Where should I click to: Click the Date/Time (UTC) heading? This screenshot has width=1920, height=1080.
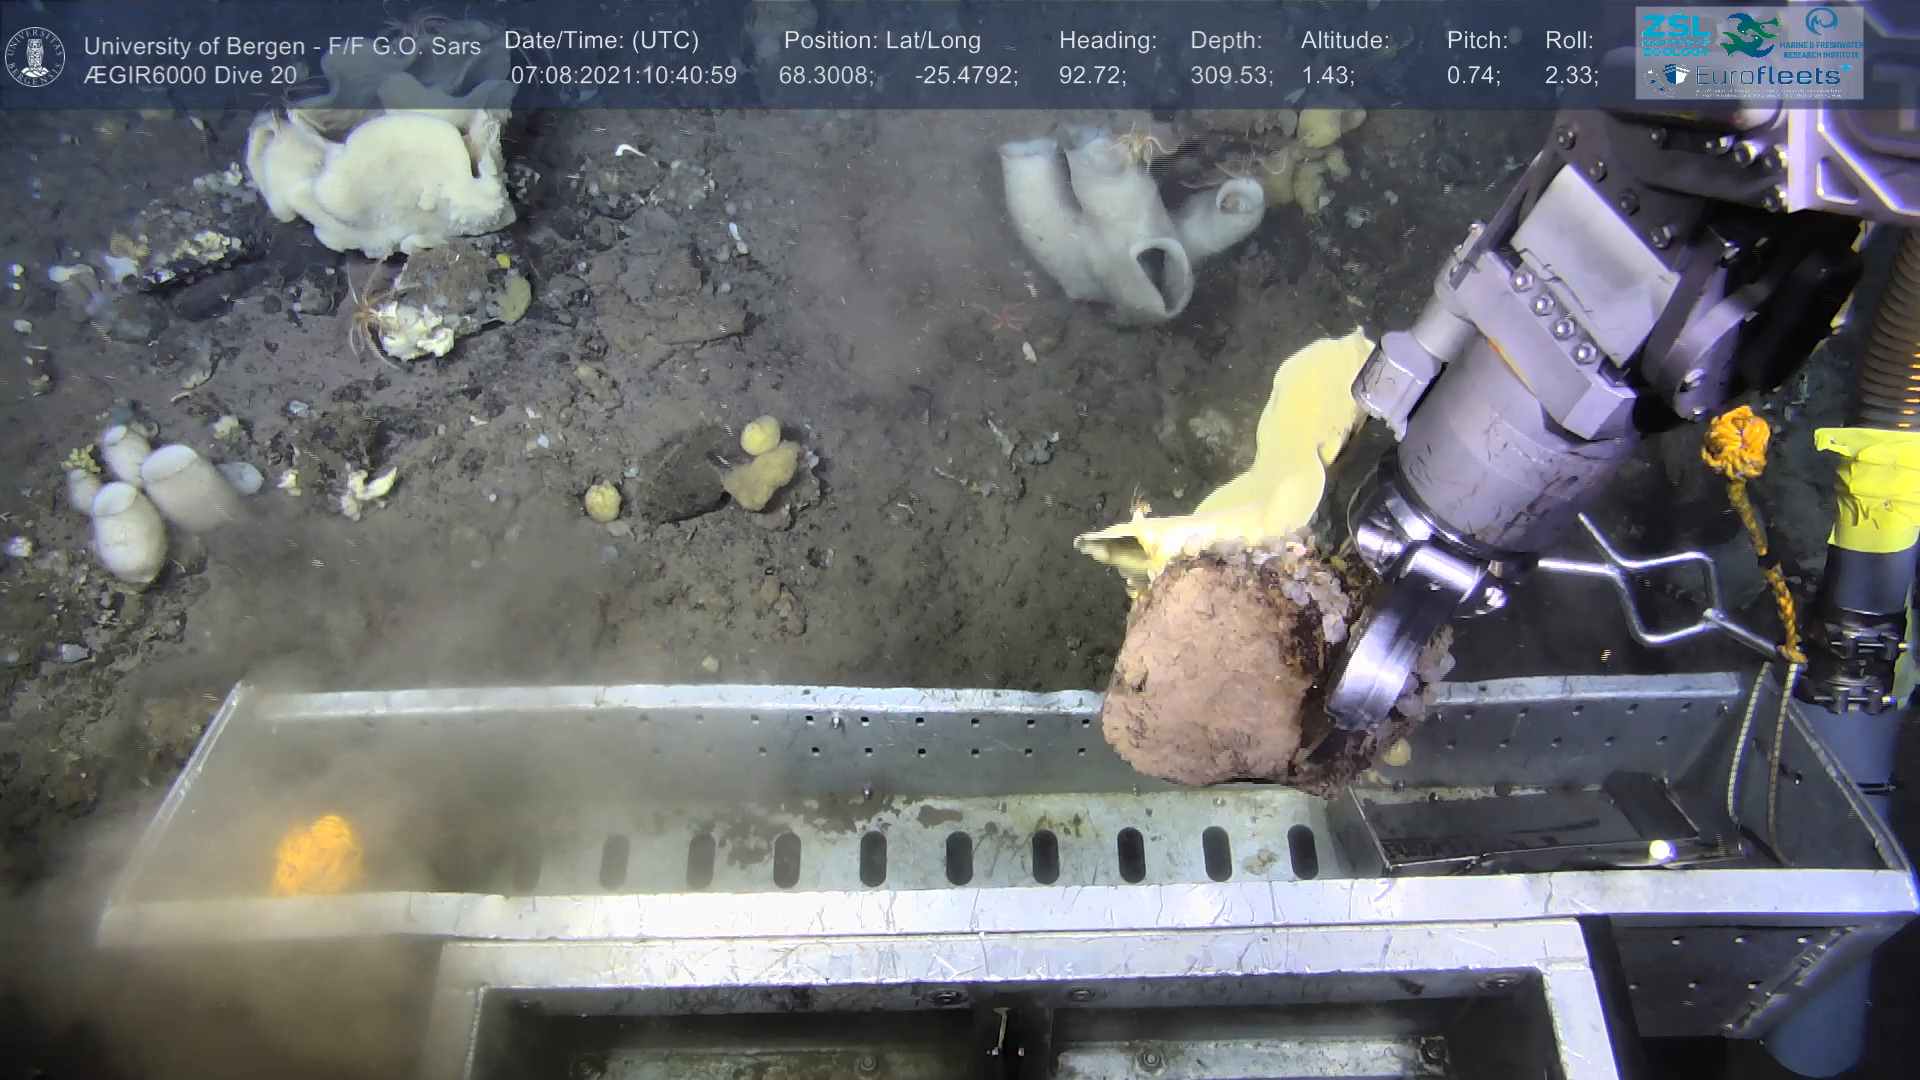click(x=601, y=41)
